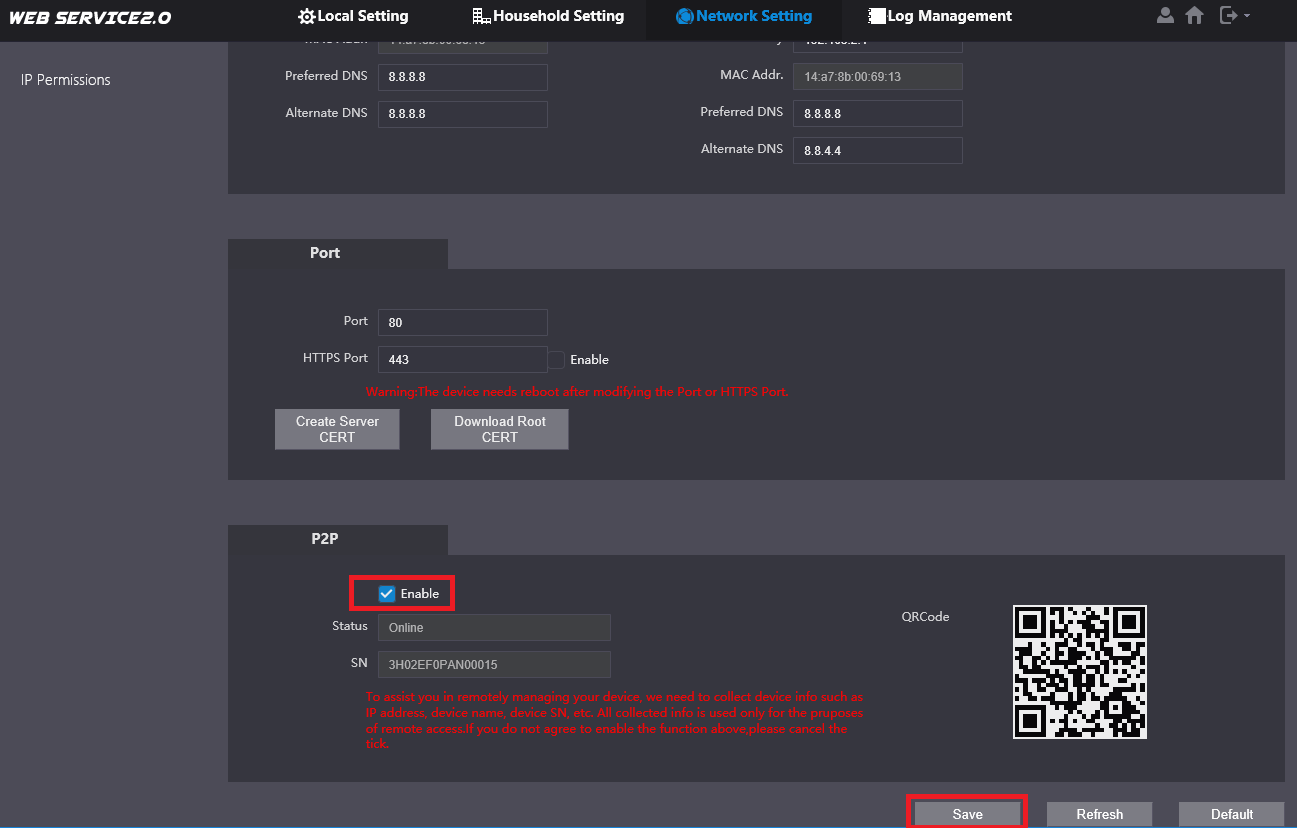Click the Default button
The height and width of the screenshot is (828, 1297).
(1231, 814)
